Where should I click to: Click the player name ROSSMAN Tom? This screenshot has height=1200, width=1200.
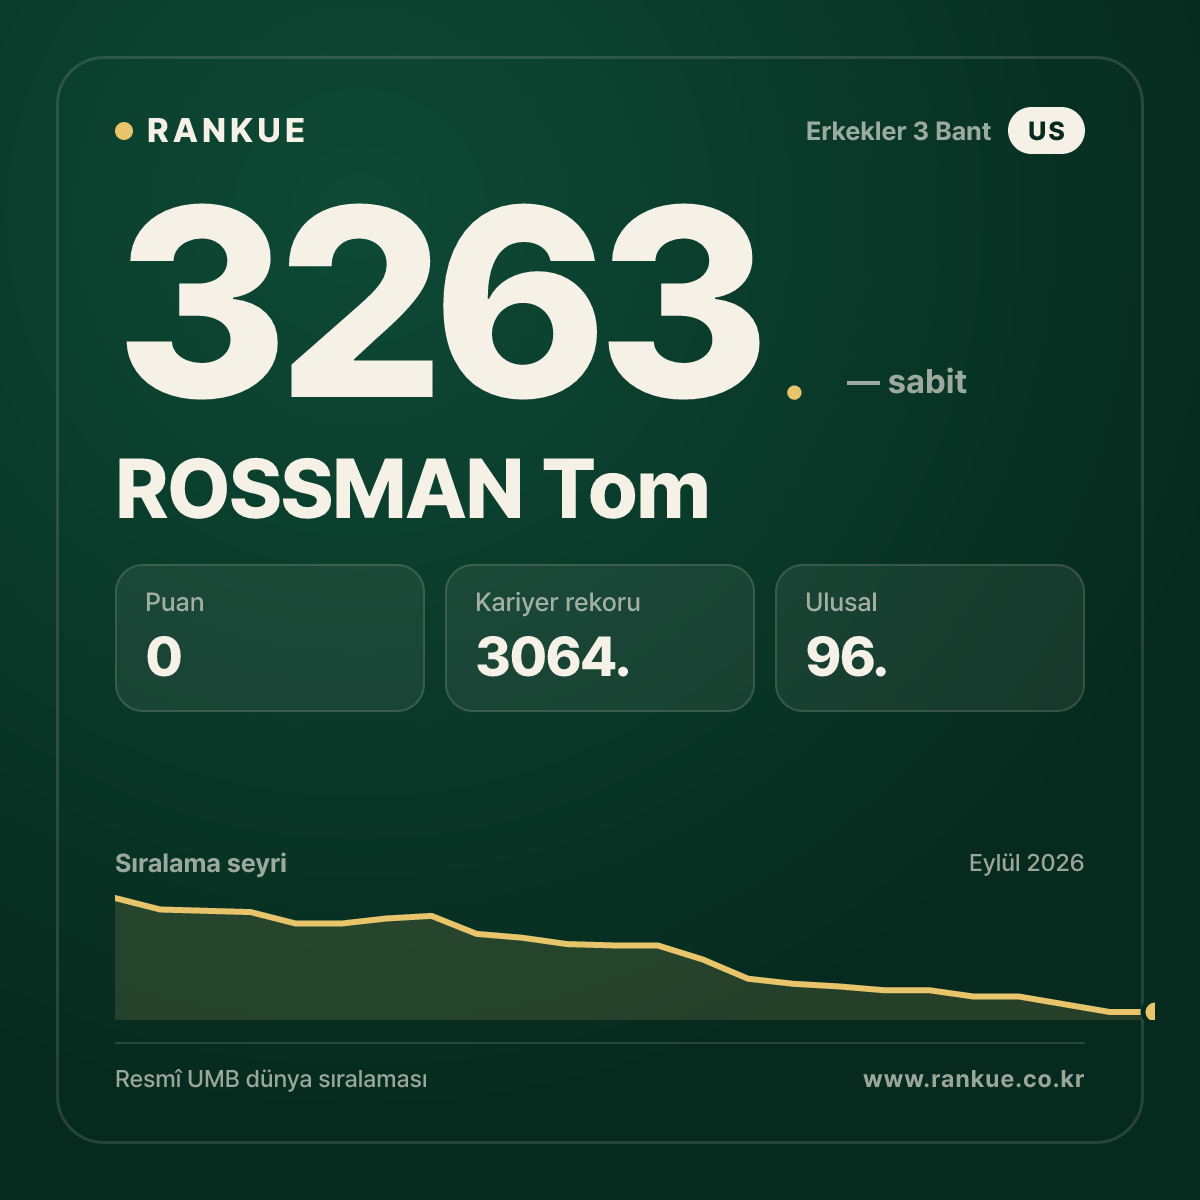pos(413,490)
